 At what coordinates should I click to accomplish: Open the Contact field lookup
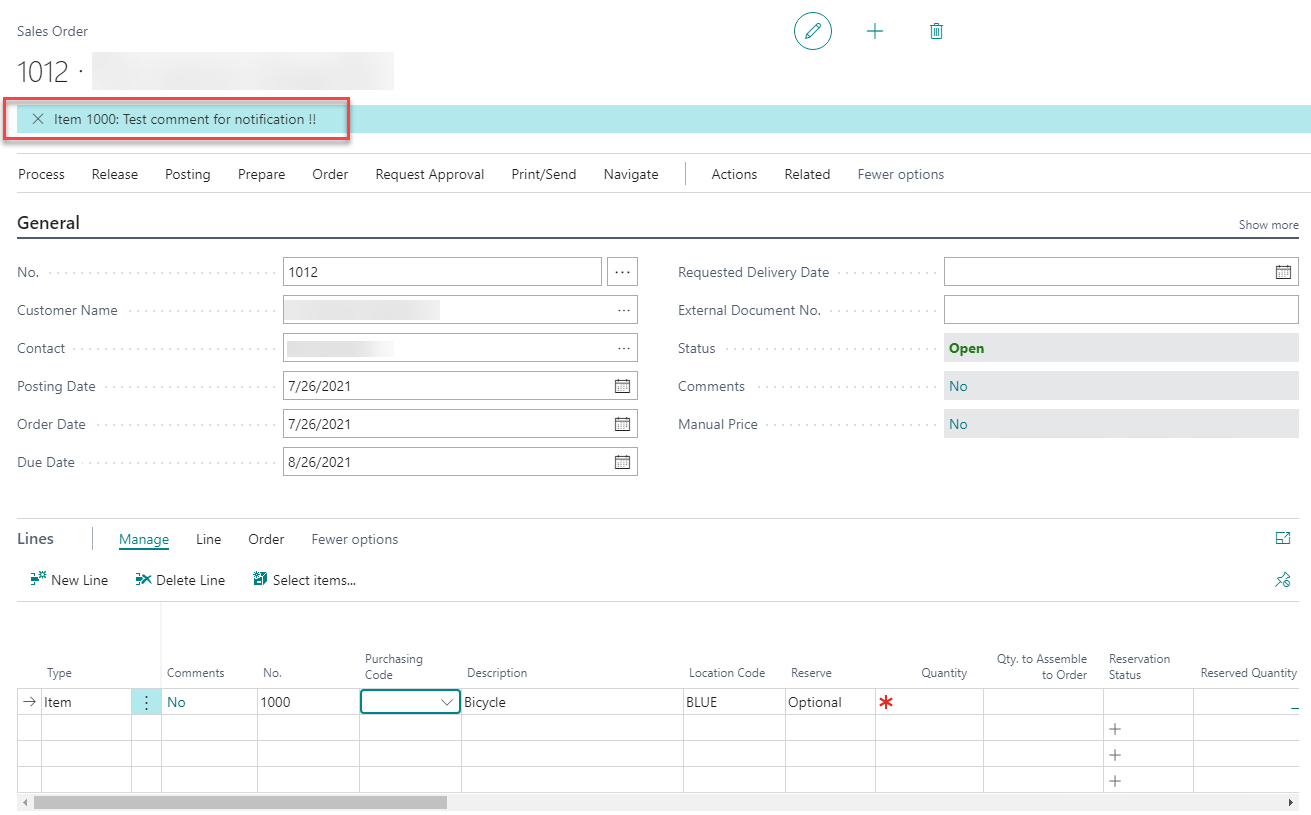tap(624, 348)
